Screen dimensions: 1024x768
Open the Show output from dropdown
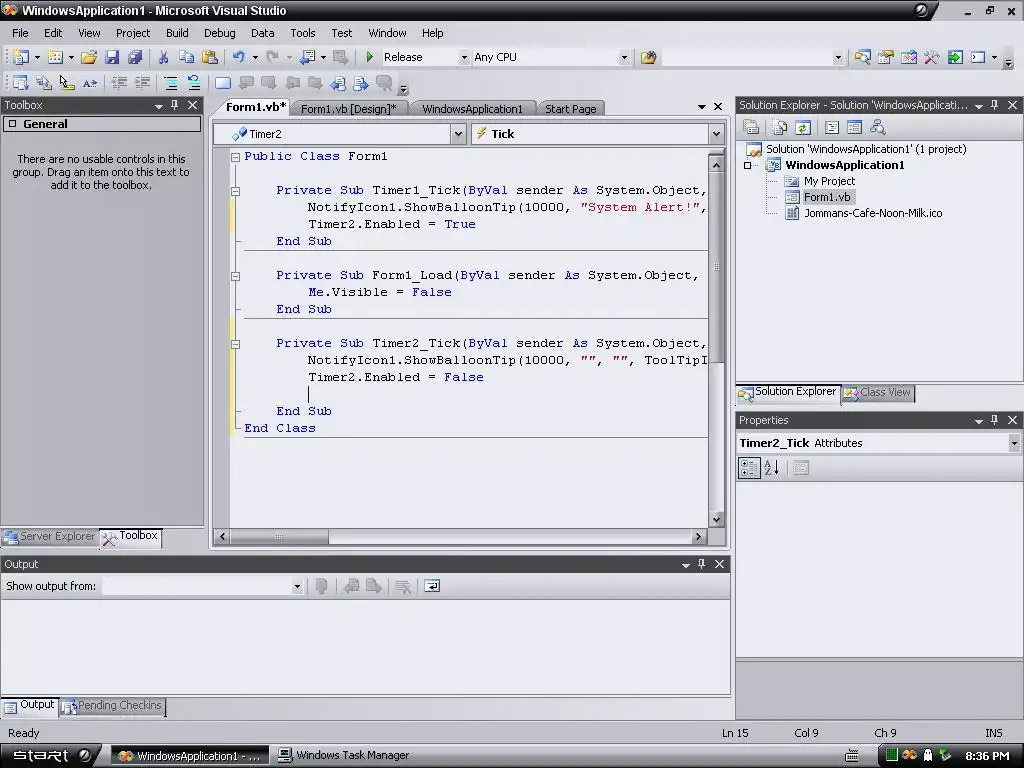pos(296,586)
